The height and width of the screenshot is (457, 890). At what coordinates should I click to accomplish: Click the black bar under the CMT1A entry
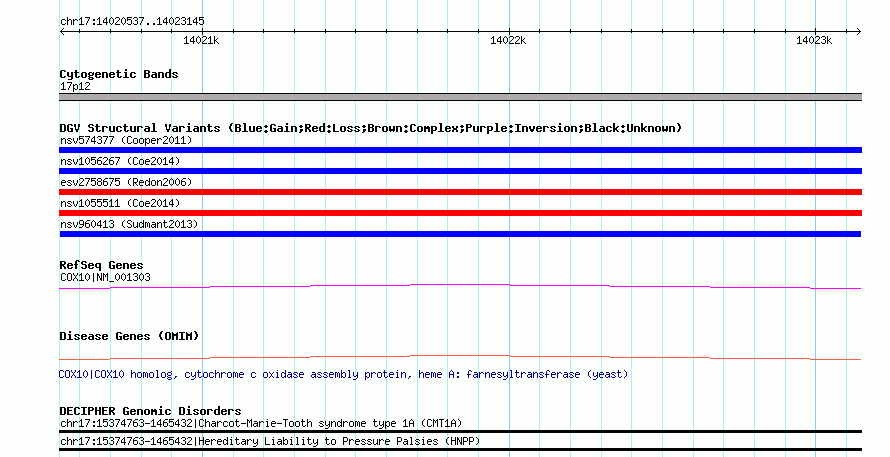click(x=460, y=431)
